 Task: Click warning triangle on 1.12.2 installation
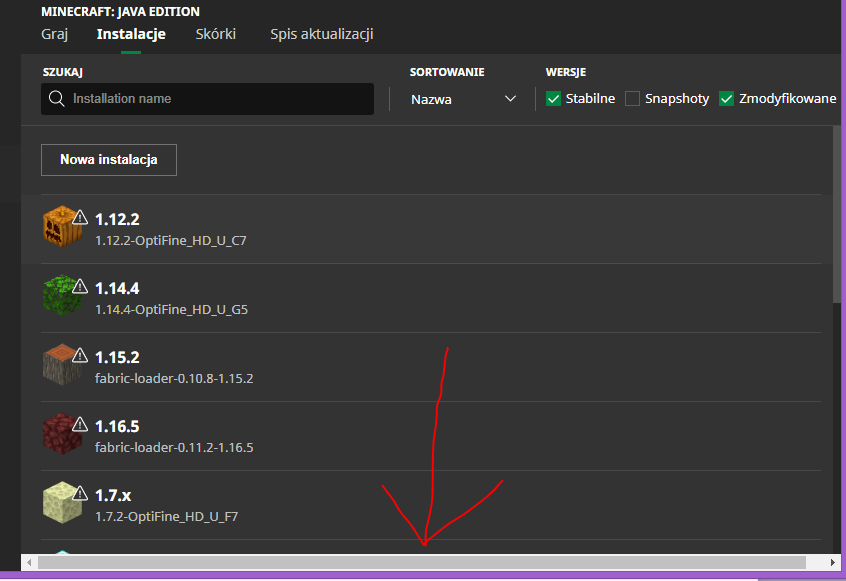coord(80,217)
